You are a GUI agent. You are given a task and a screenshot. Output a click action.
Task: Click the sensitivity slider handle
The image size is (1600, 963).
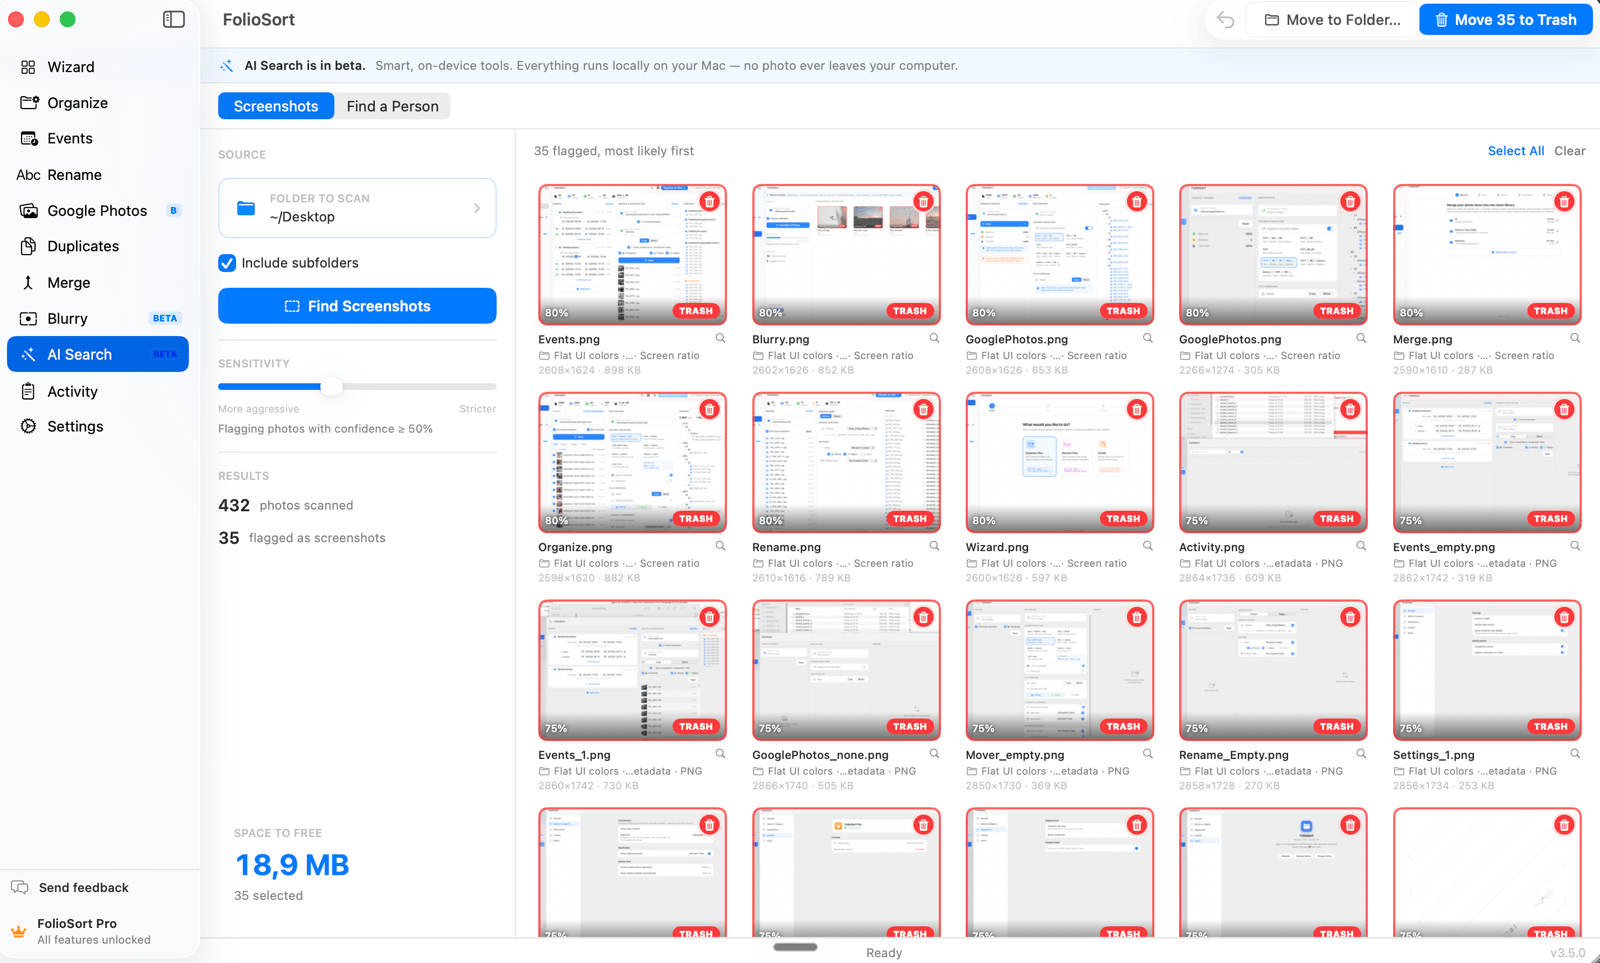pos(331,386)
